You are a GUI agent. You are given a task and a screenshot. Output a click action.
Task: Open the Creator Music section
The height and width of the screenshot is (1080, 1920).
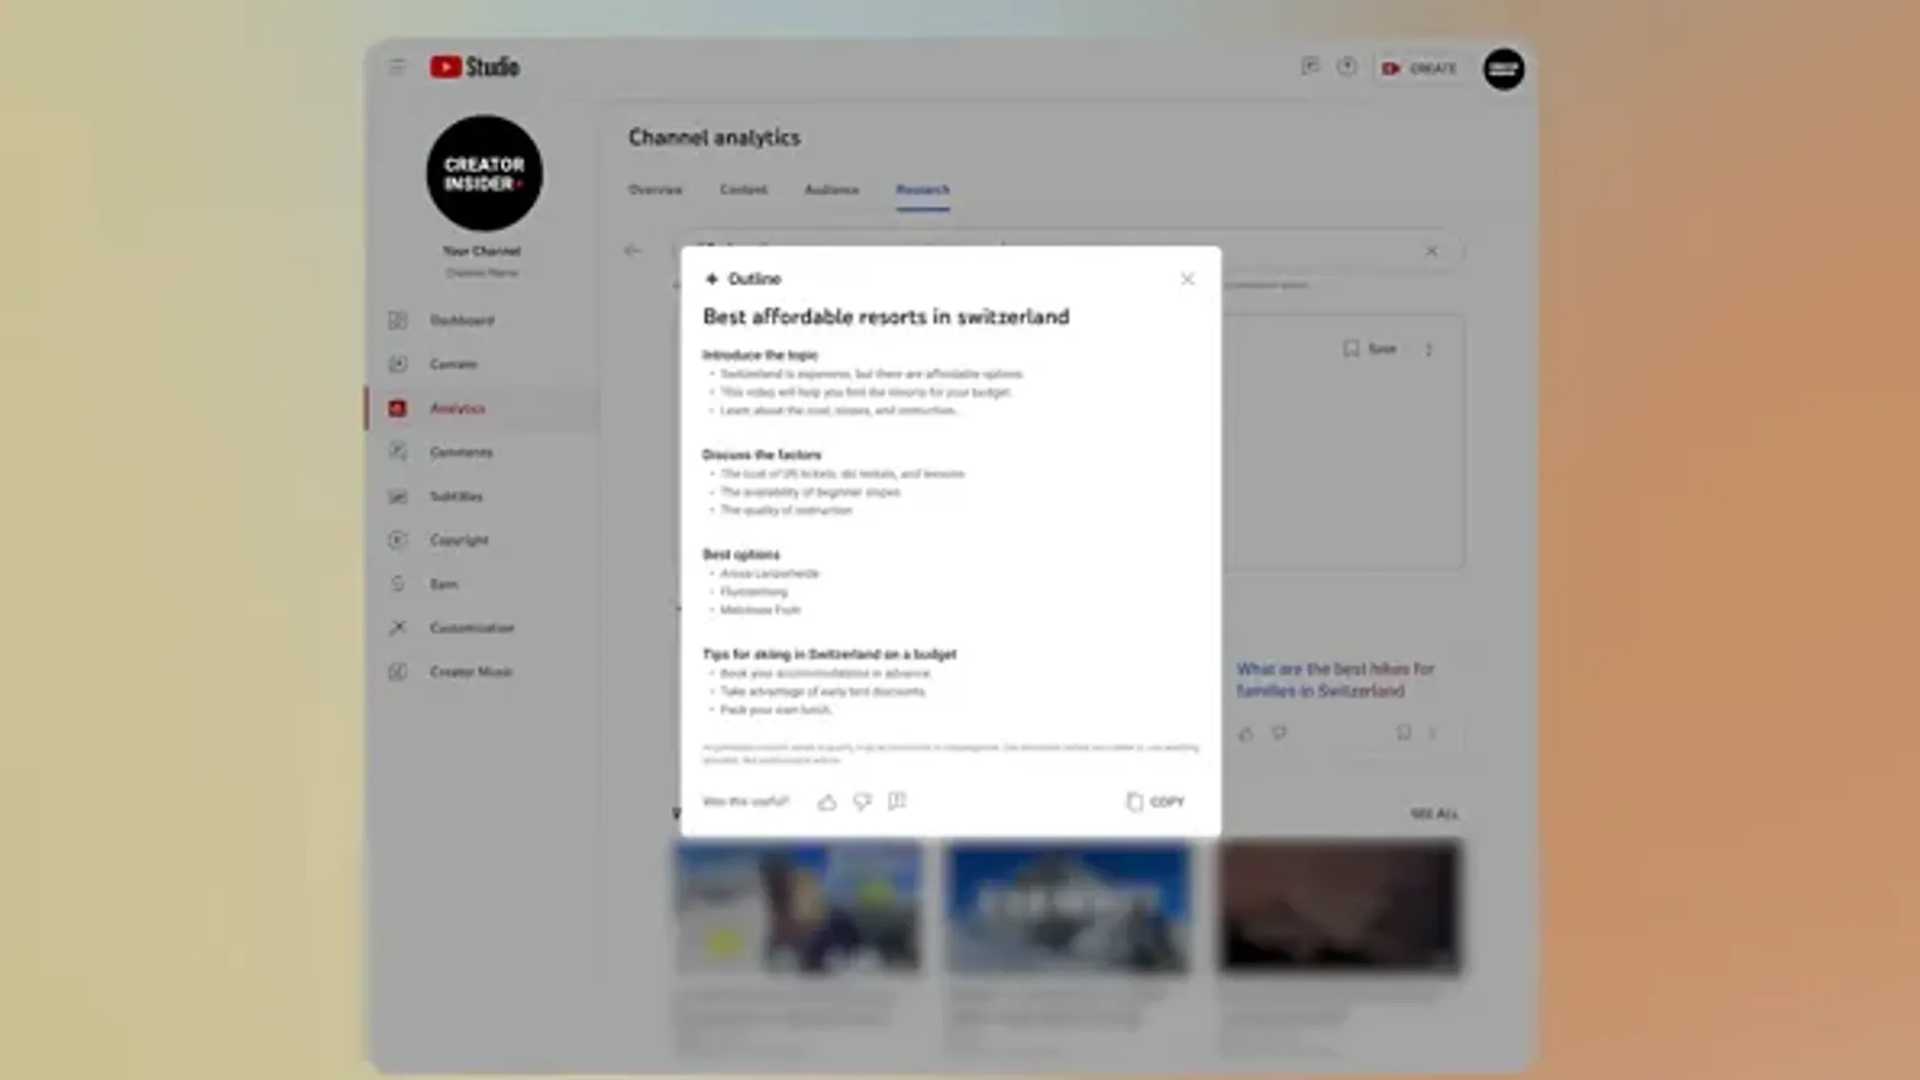tap(470, 672)
